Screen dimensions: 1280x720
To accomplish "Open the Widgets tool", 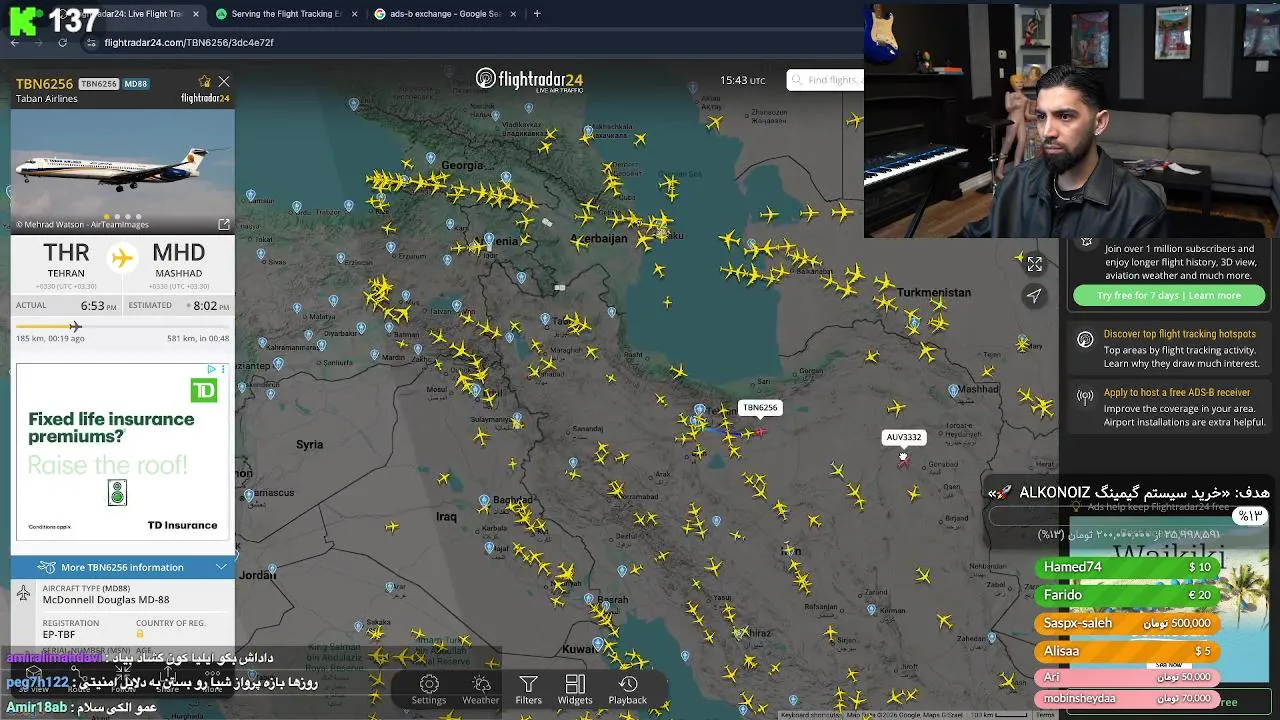I will click(575, 689).
